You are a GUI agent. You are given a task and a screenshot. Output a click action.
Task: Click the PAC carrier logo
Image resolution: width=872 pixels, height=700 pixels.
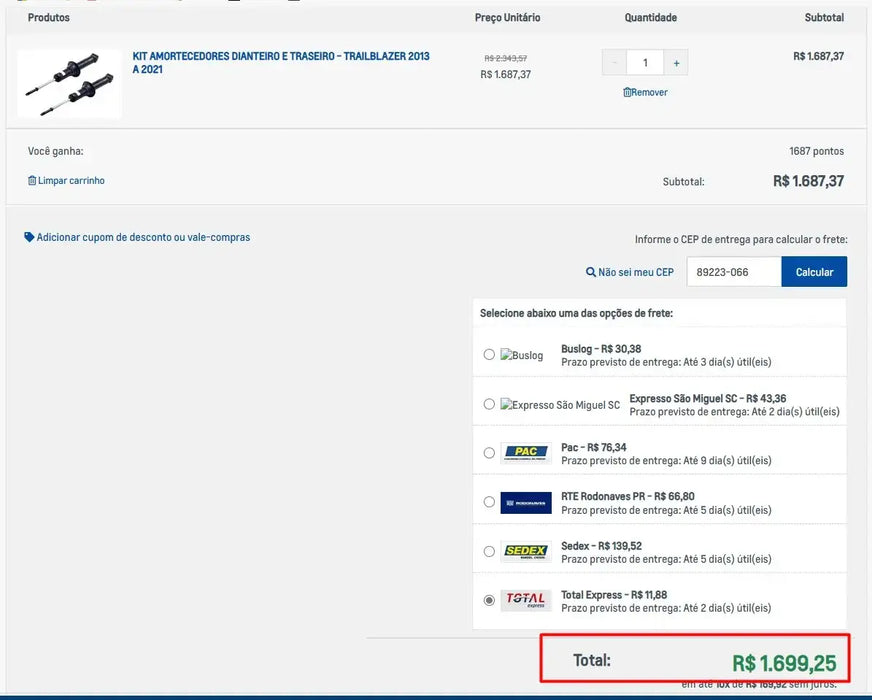526,453
